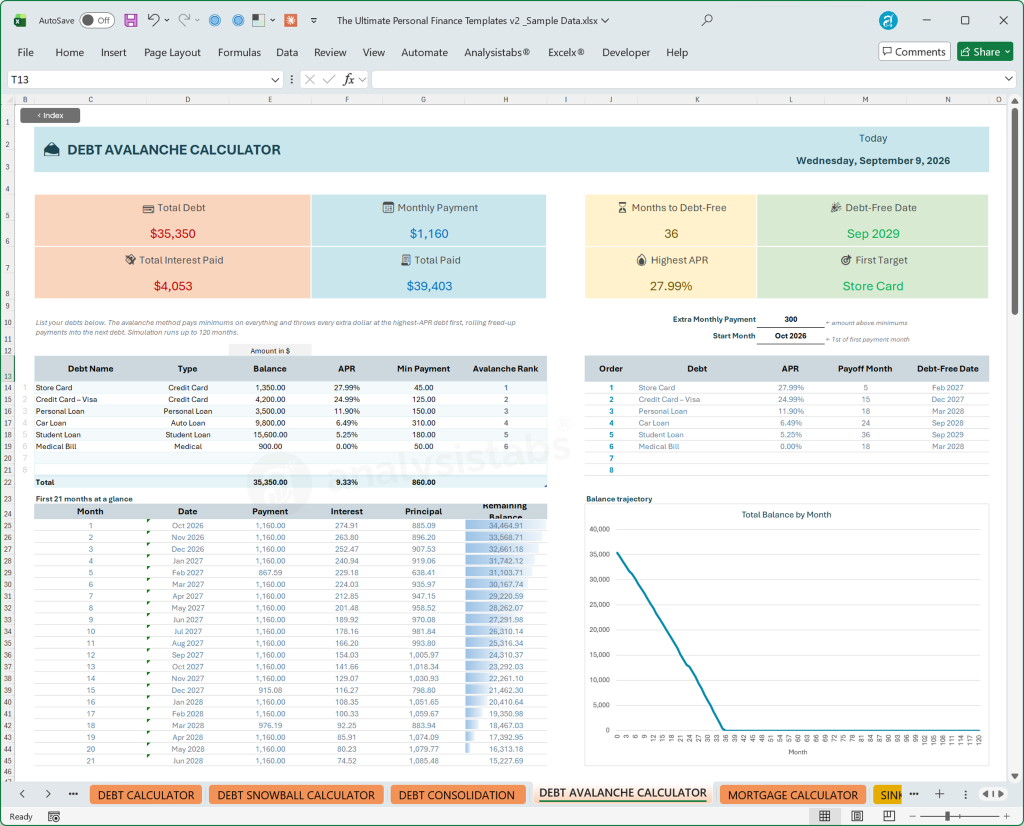Expand the Name Box dropdown arrow
This screenshot has height=826, width=1024.
[x=275, y=80]
